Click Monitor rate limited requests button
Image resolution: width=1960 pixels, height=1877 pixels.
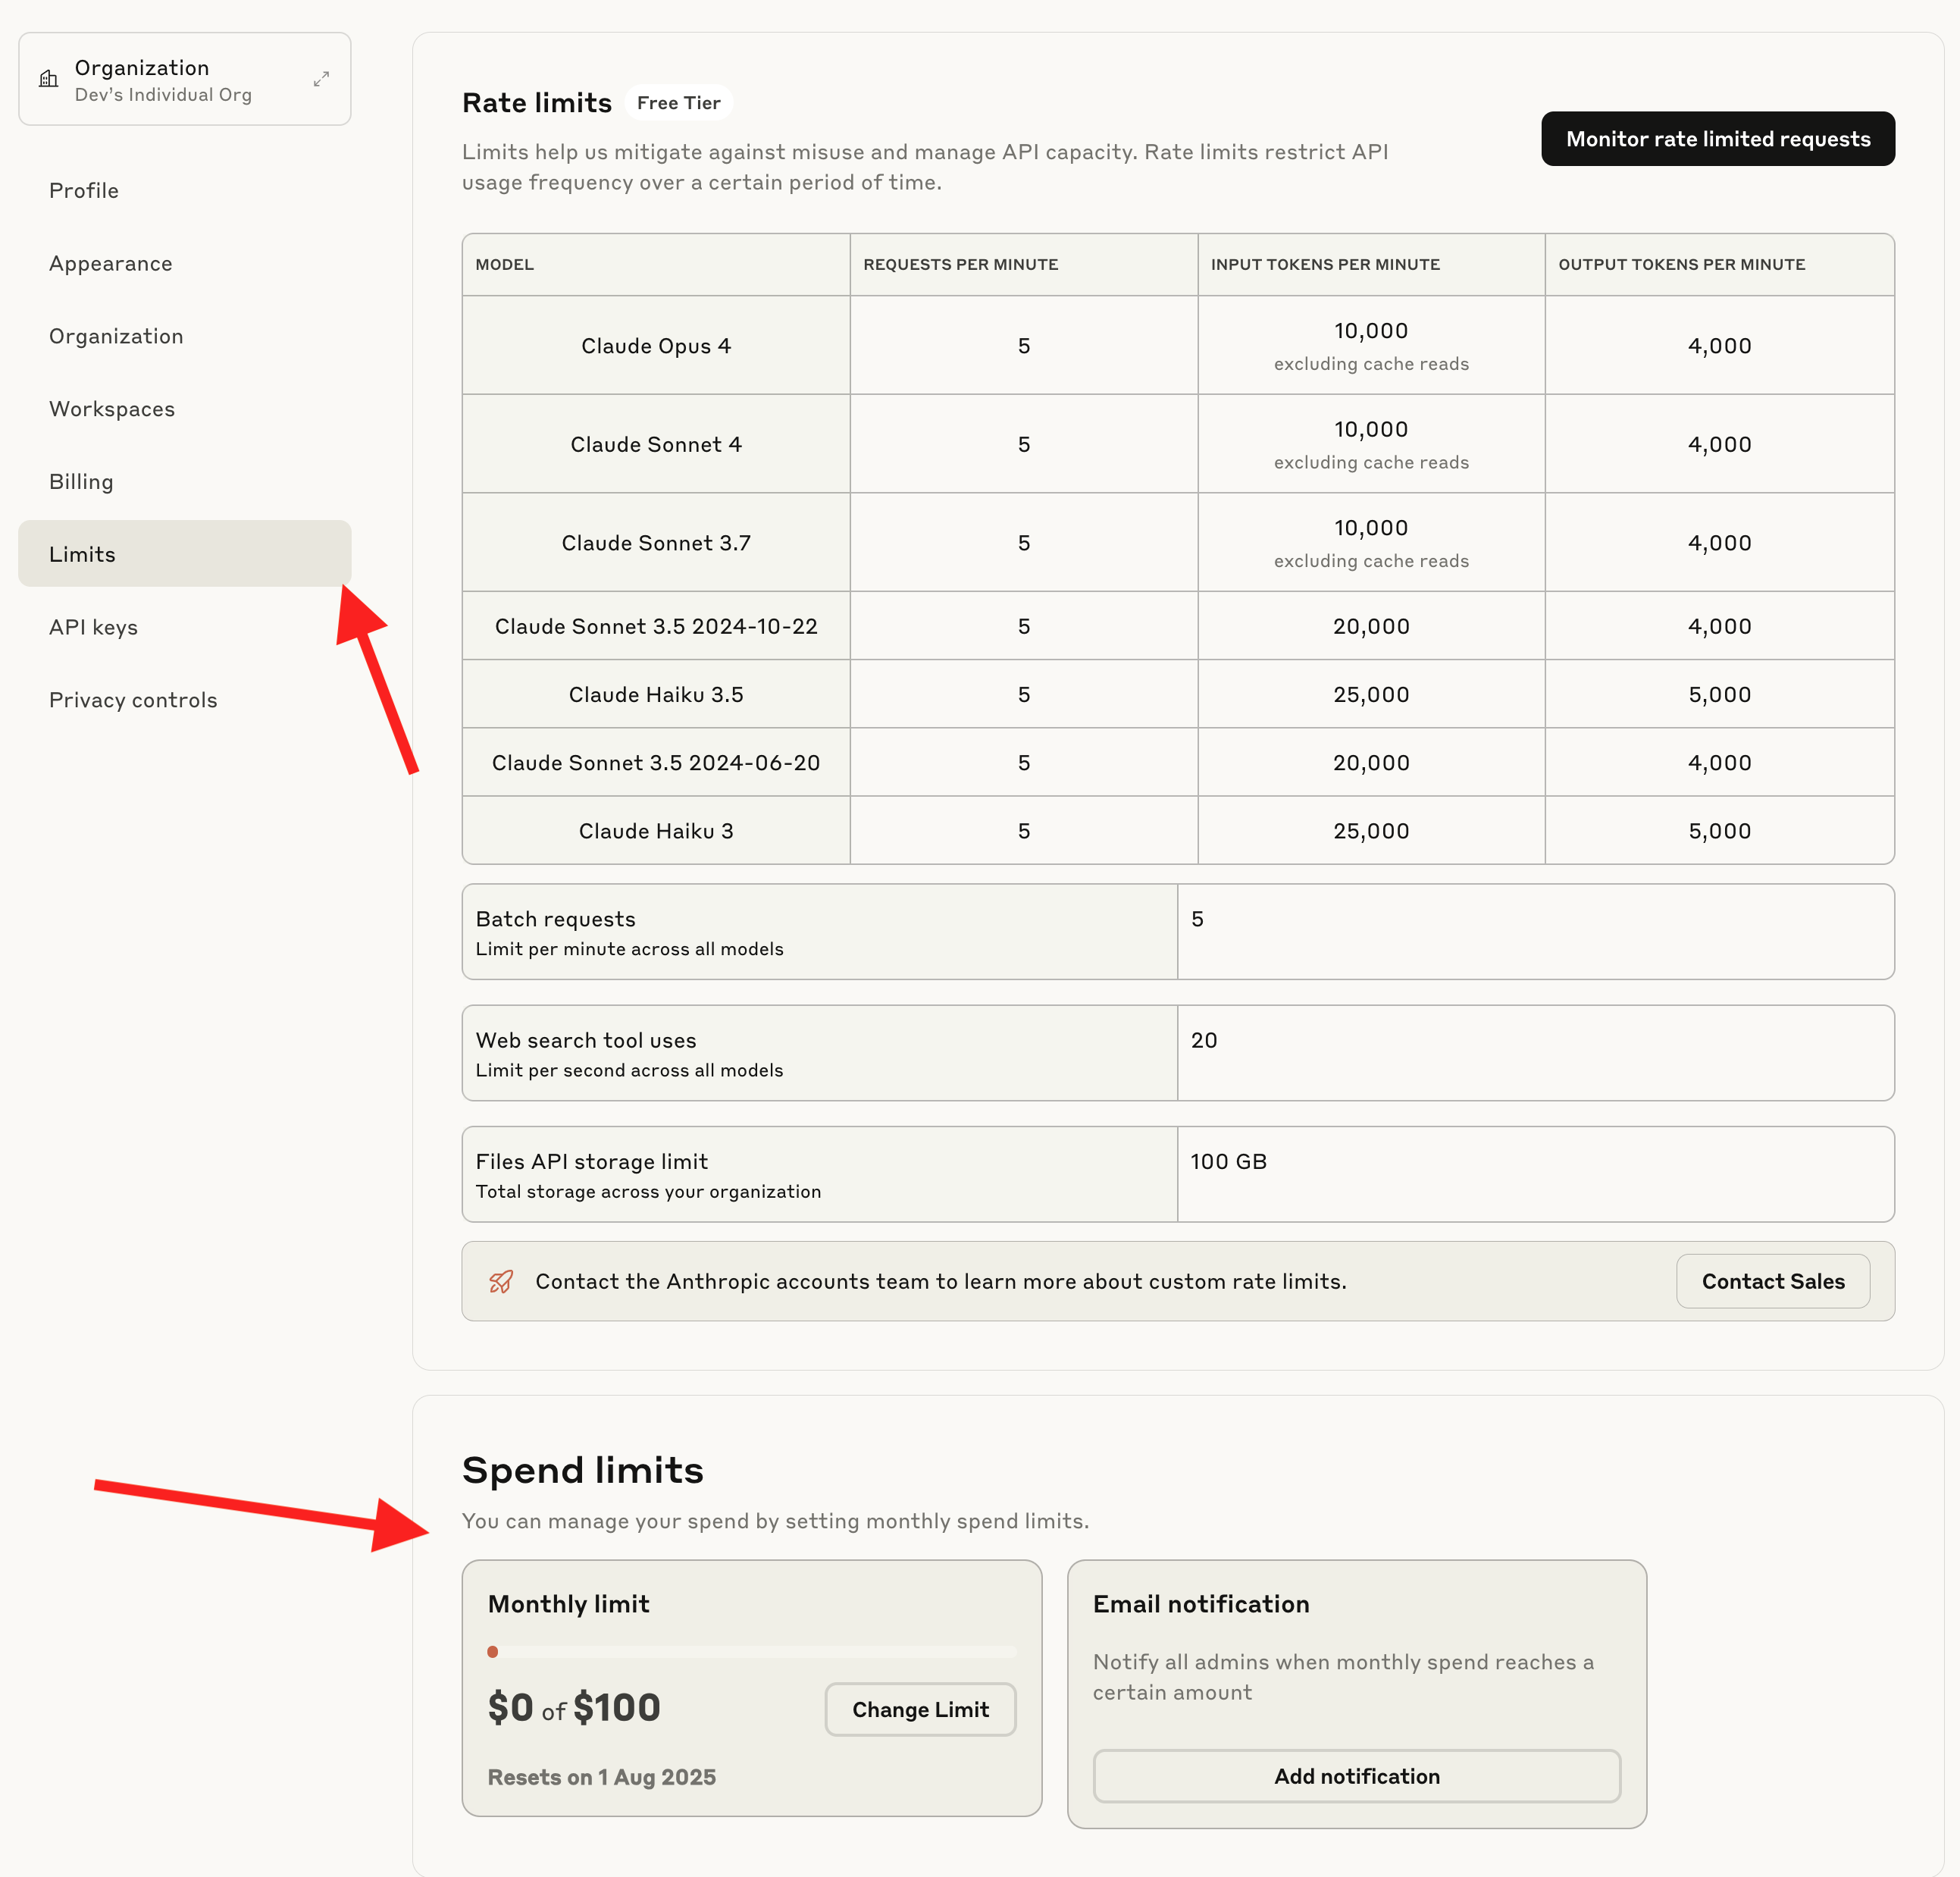pyautogui.click(x=1718, y=139)
